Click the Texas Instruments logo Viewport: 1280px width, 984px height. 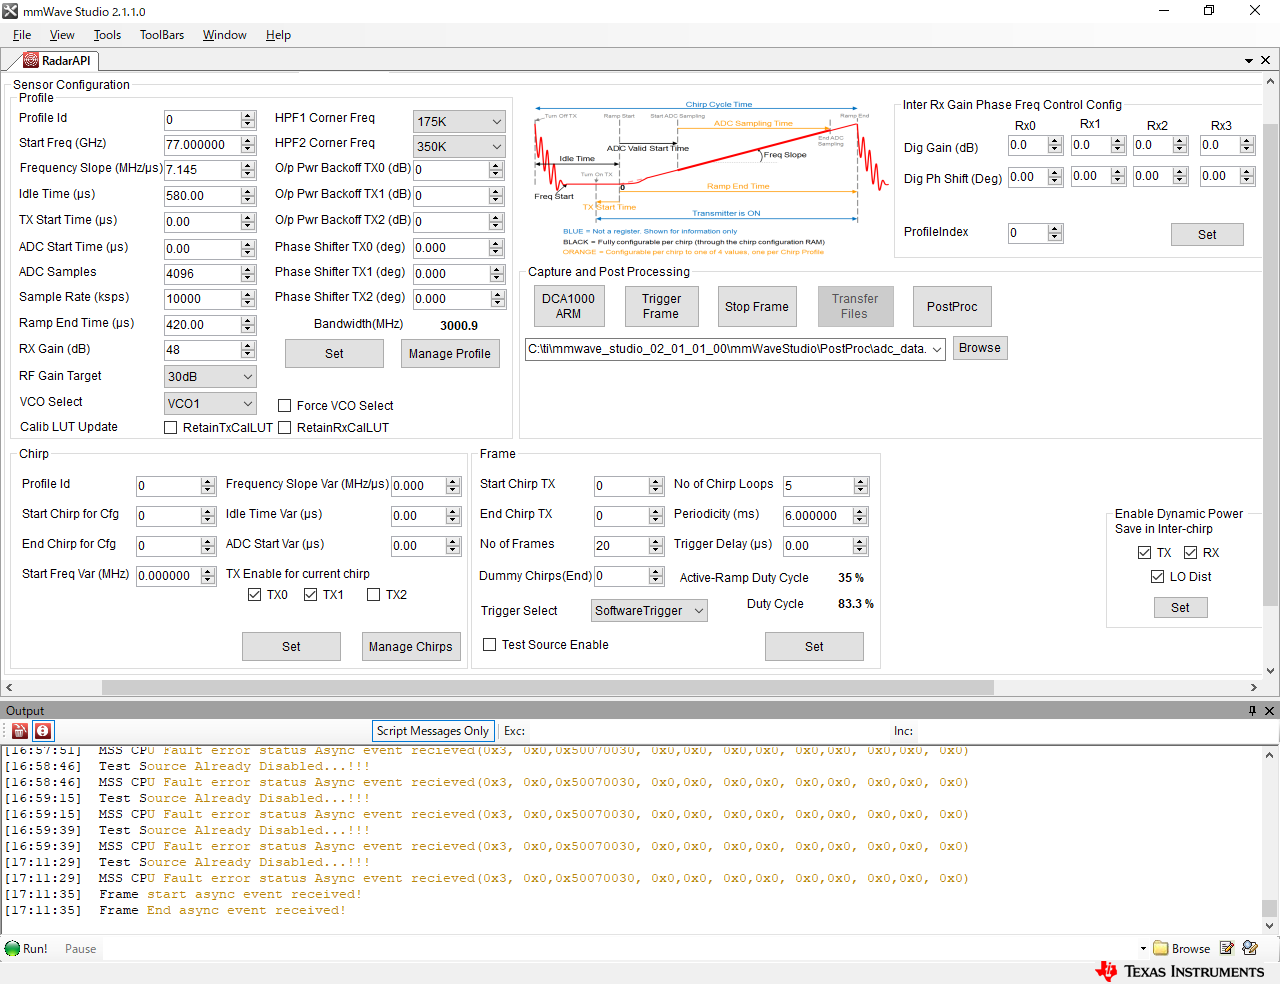[x=1180, y=971]
